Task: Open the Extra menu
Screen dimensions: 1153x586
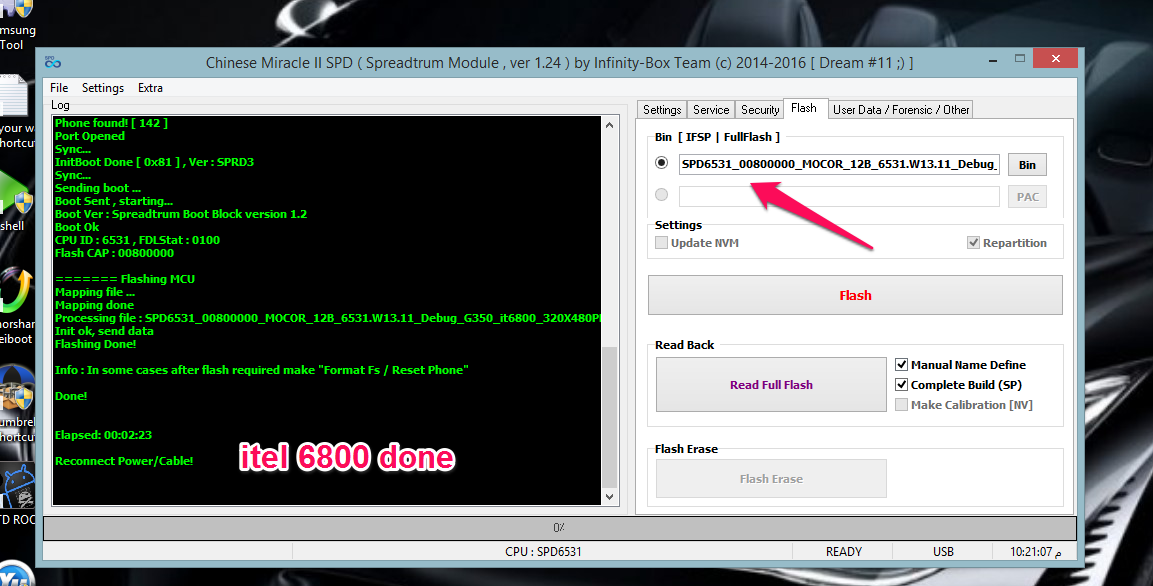Action: click(150, 87)
